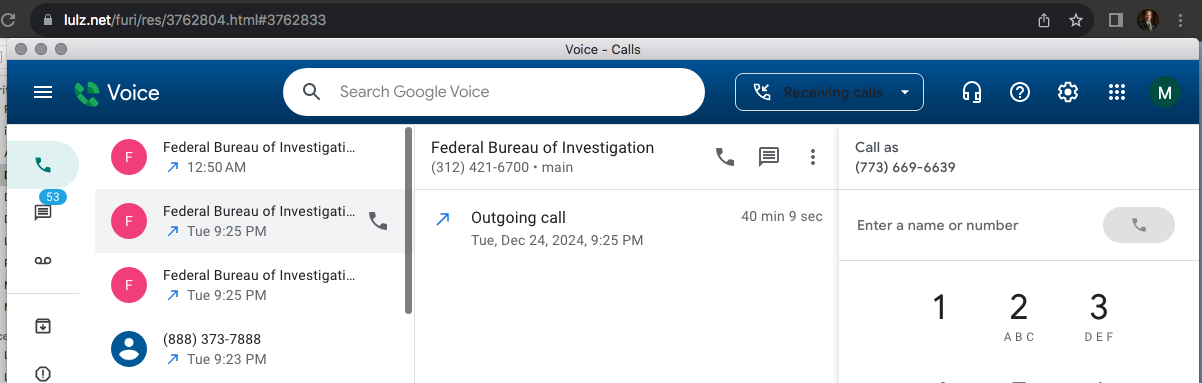
Task: Open the Calls tab in sidebar
Action: 43,165
